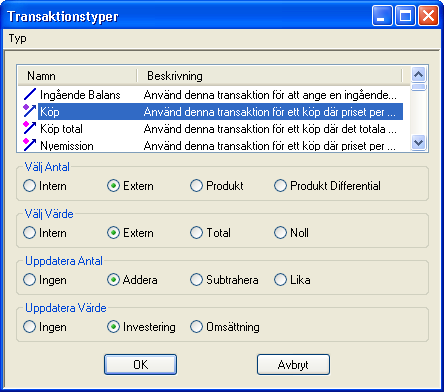
Task: Cancel with the Avbryt button
Action: coord(293,364)
